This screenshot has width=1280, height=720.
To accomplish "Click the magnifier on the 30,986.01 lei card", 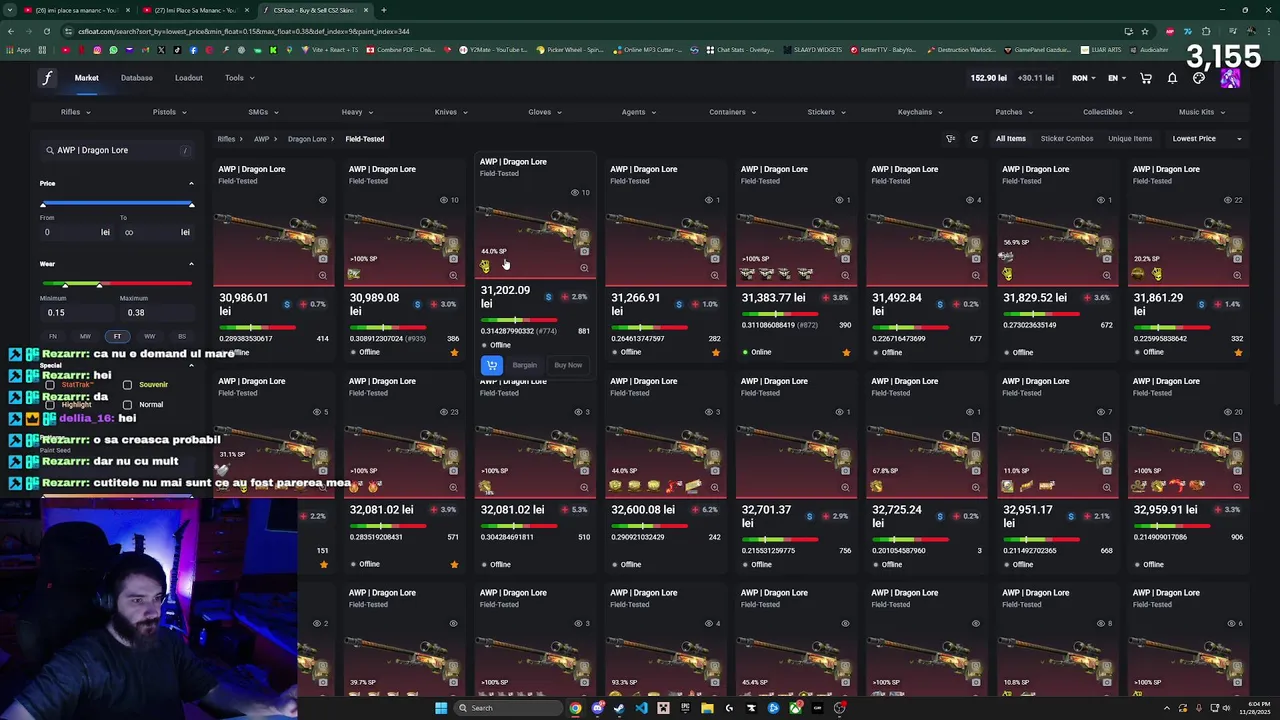I will 322,275.
